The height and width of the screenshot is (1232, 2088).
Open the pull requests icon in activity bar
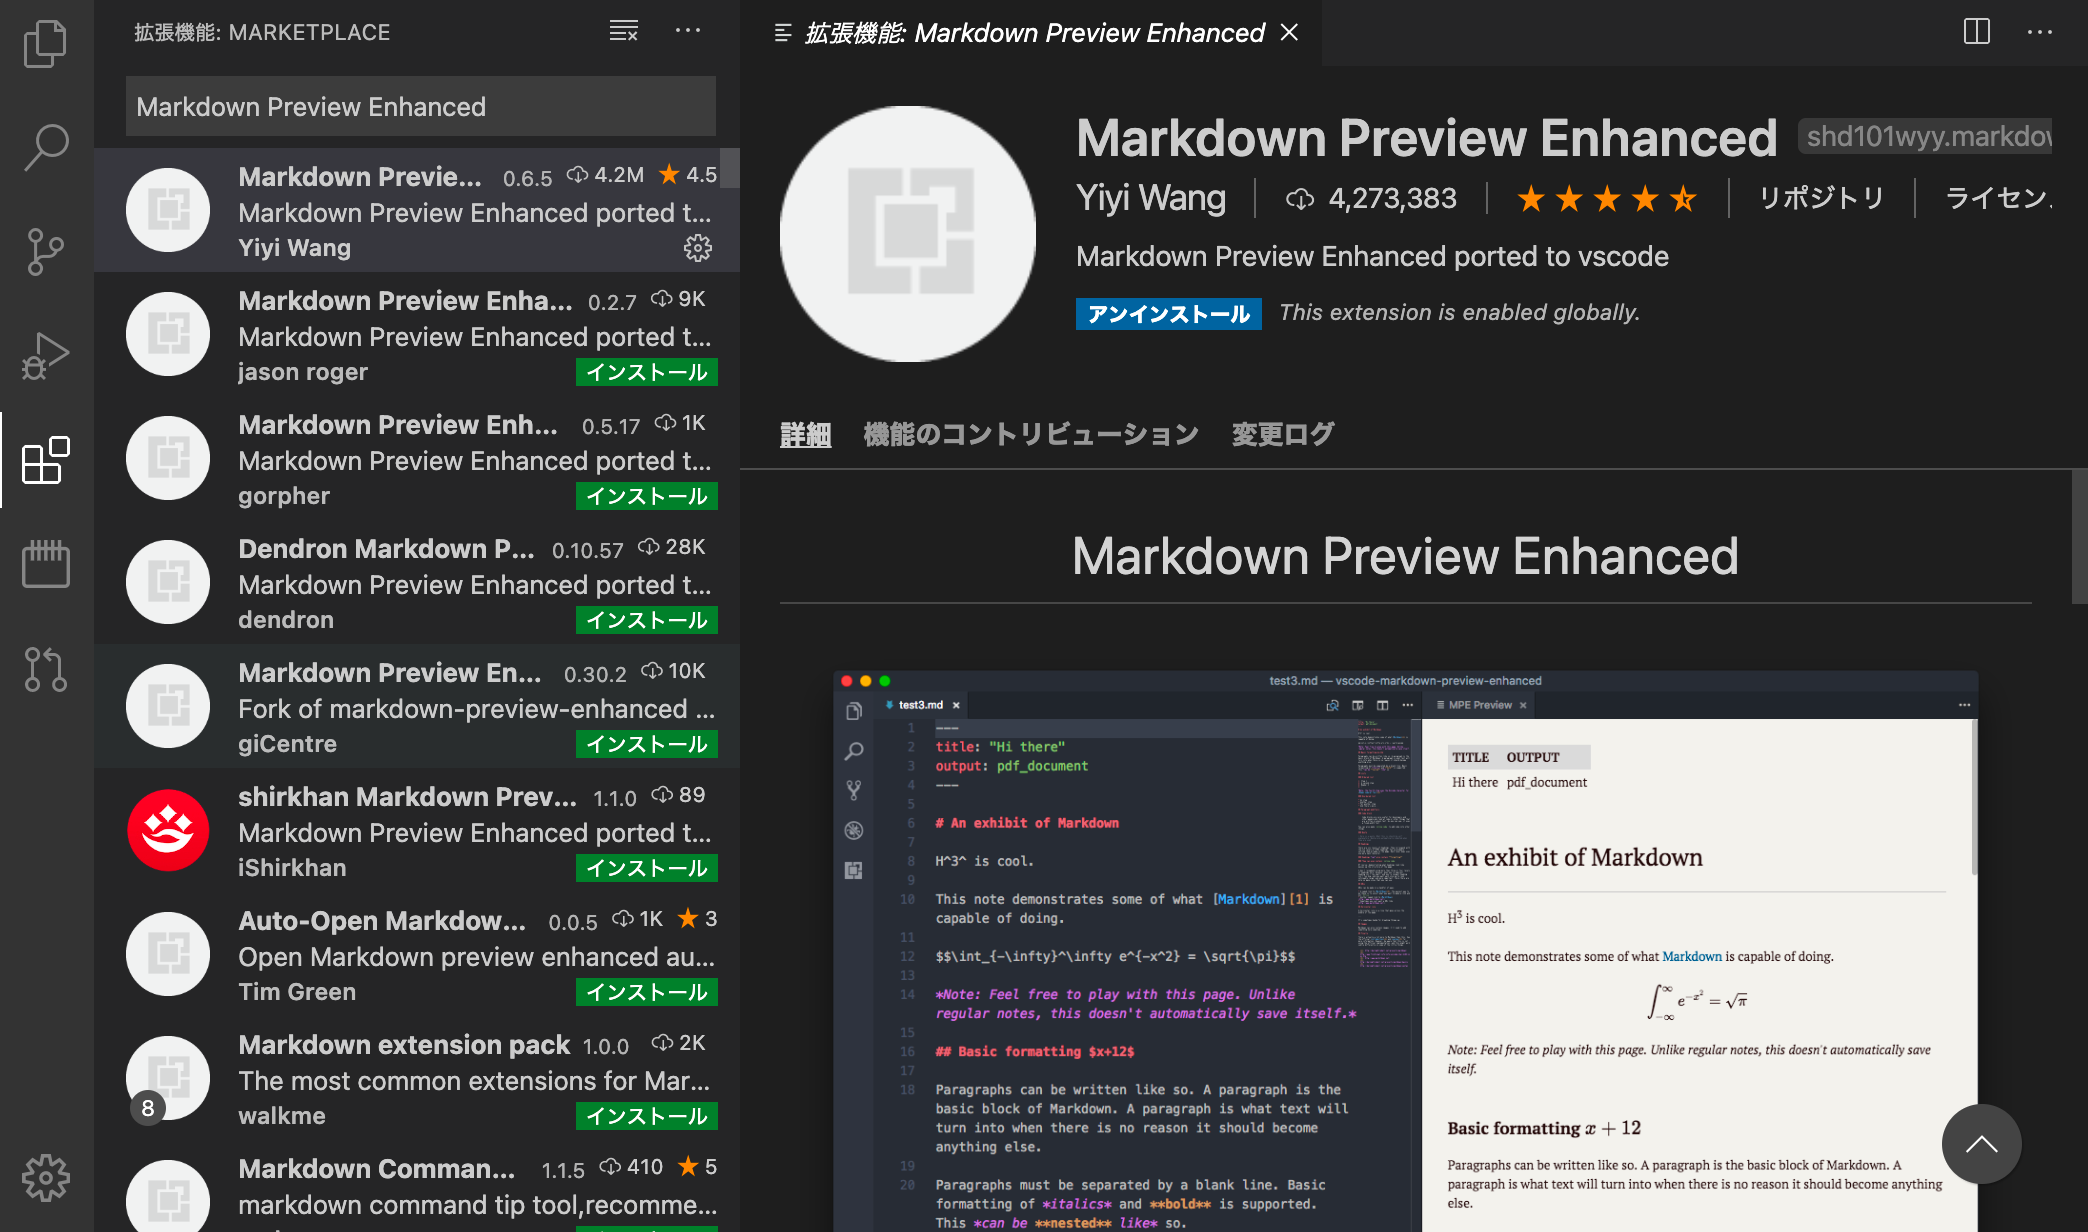click(x=46, y=669)
